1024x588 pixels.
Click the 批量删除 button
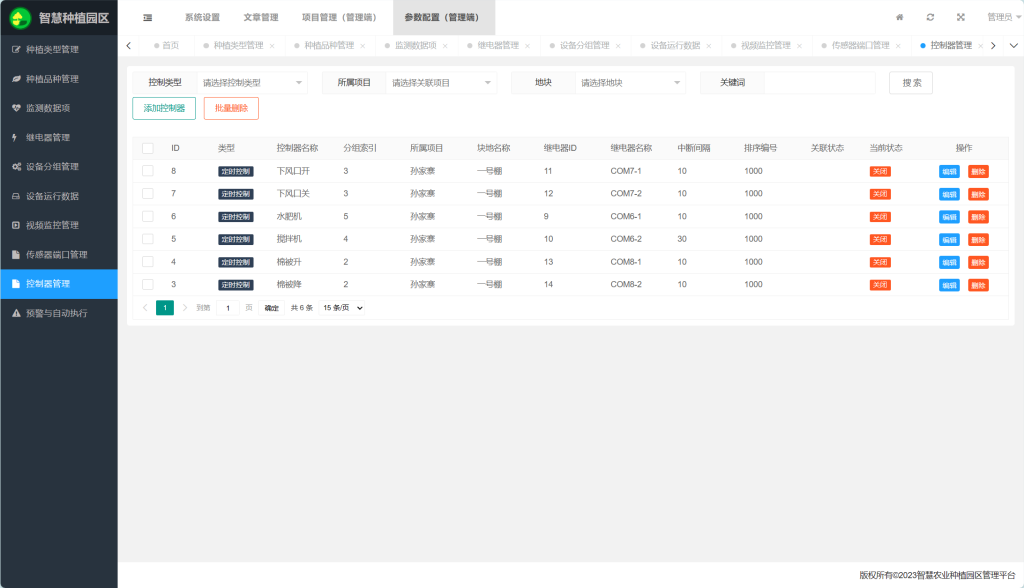(x=231, y=108)
